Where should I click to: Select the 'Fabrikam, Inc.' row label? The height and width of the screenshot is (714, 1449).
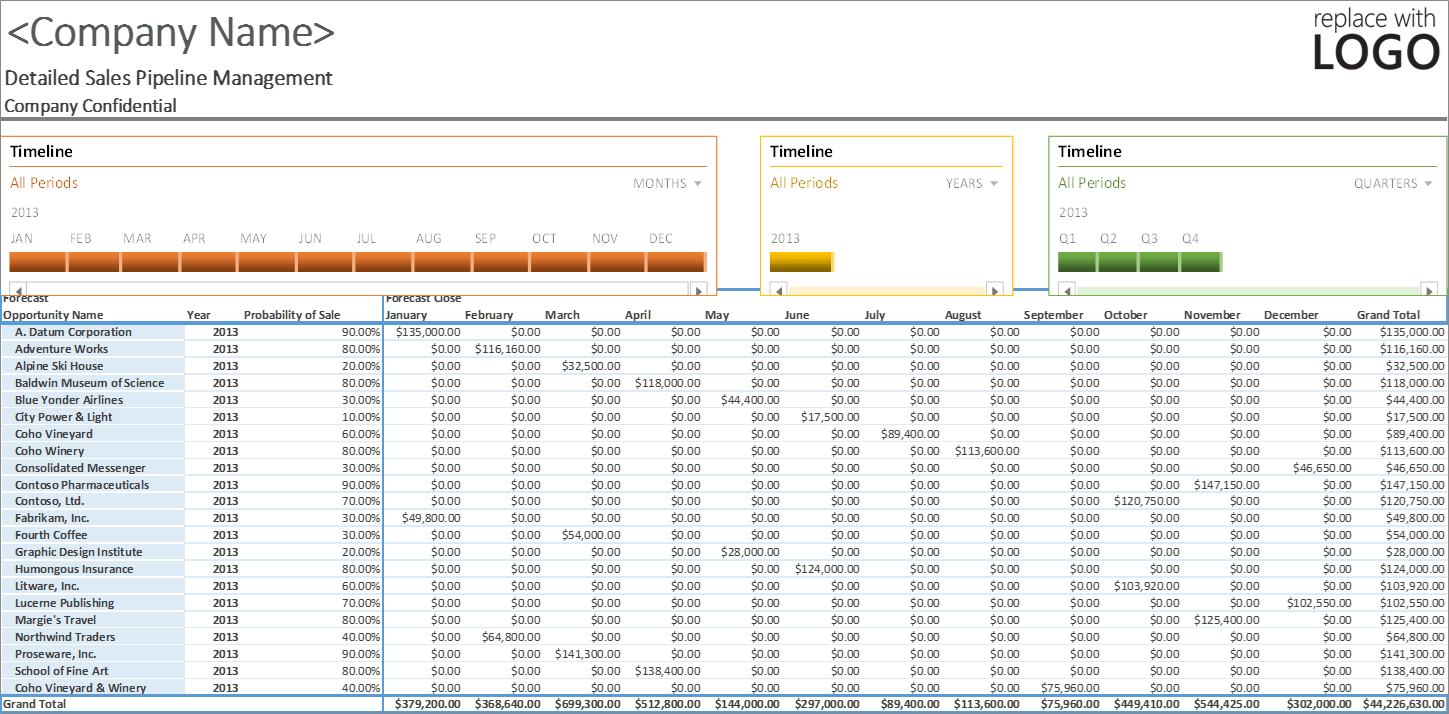pyautogui.click(x=52, y=518)
